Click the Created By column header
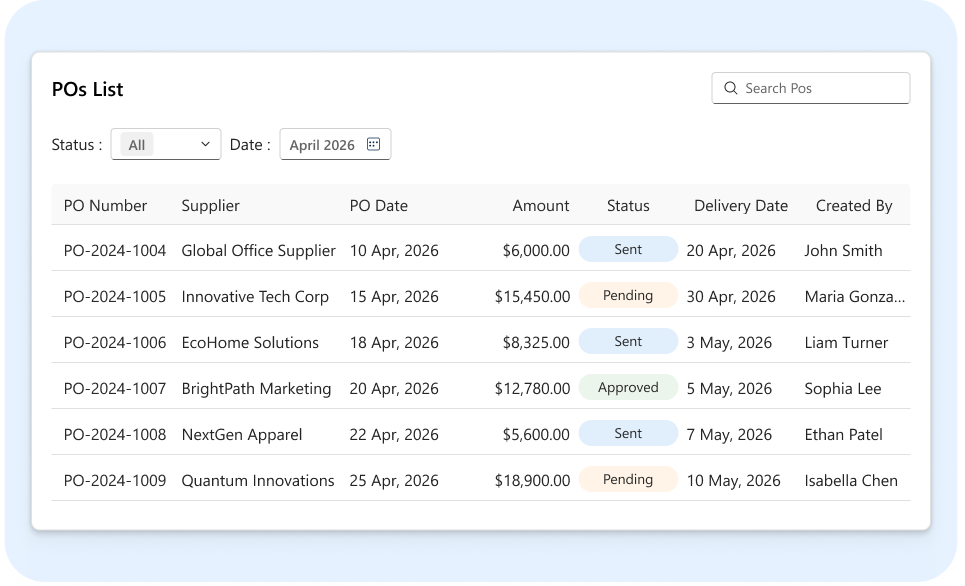This screenshot has height=586, width=965. (x=854, y=206)
